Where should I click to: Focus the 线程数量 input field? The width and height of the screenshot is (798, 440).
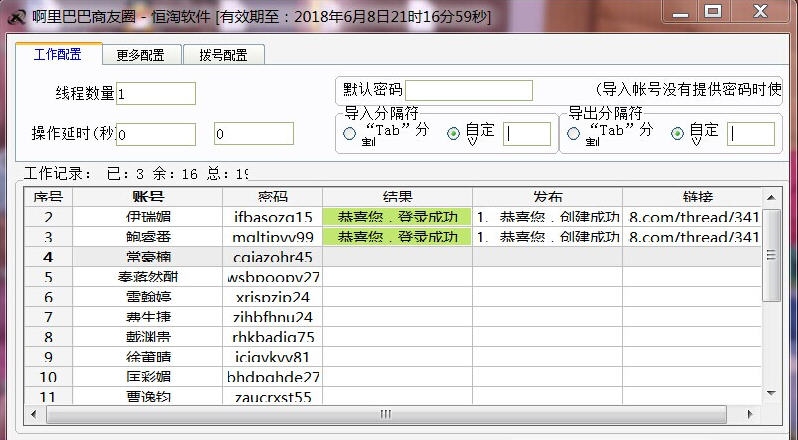(156, 94)
